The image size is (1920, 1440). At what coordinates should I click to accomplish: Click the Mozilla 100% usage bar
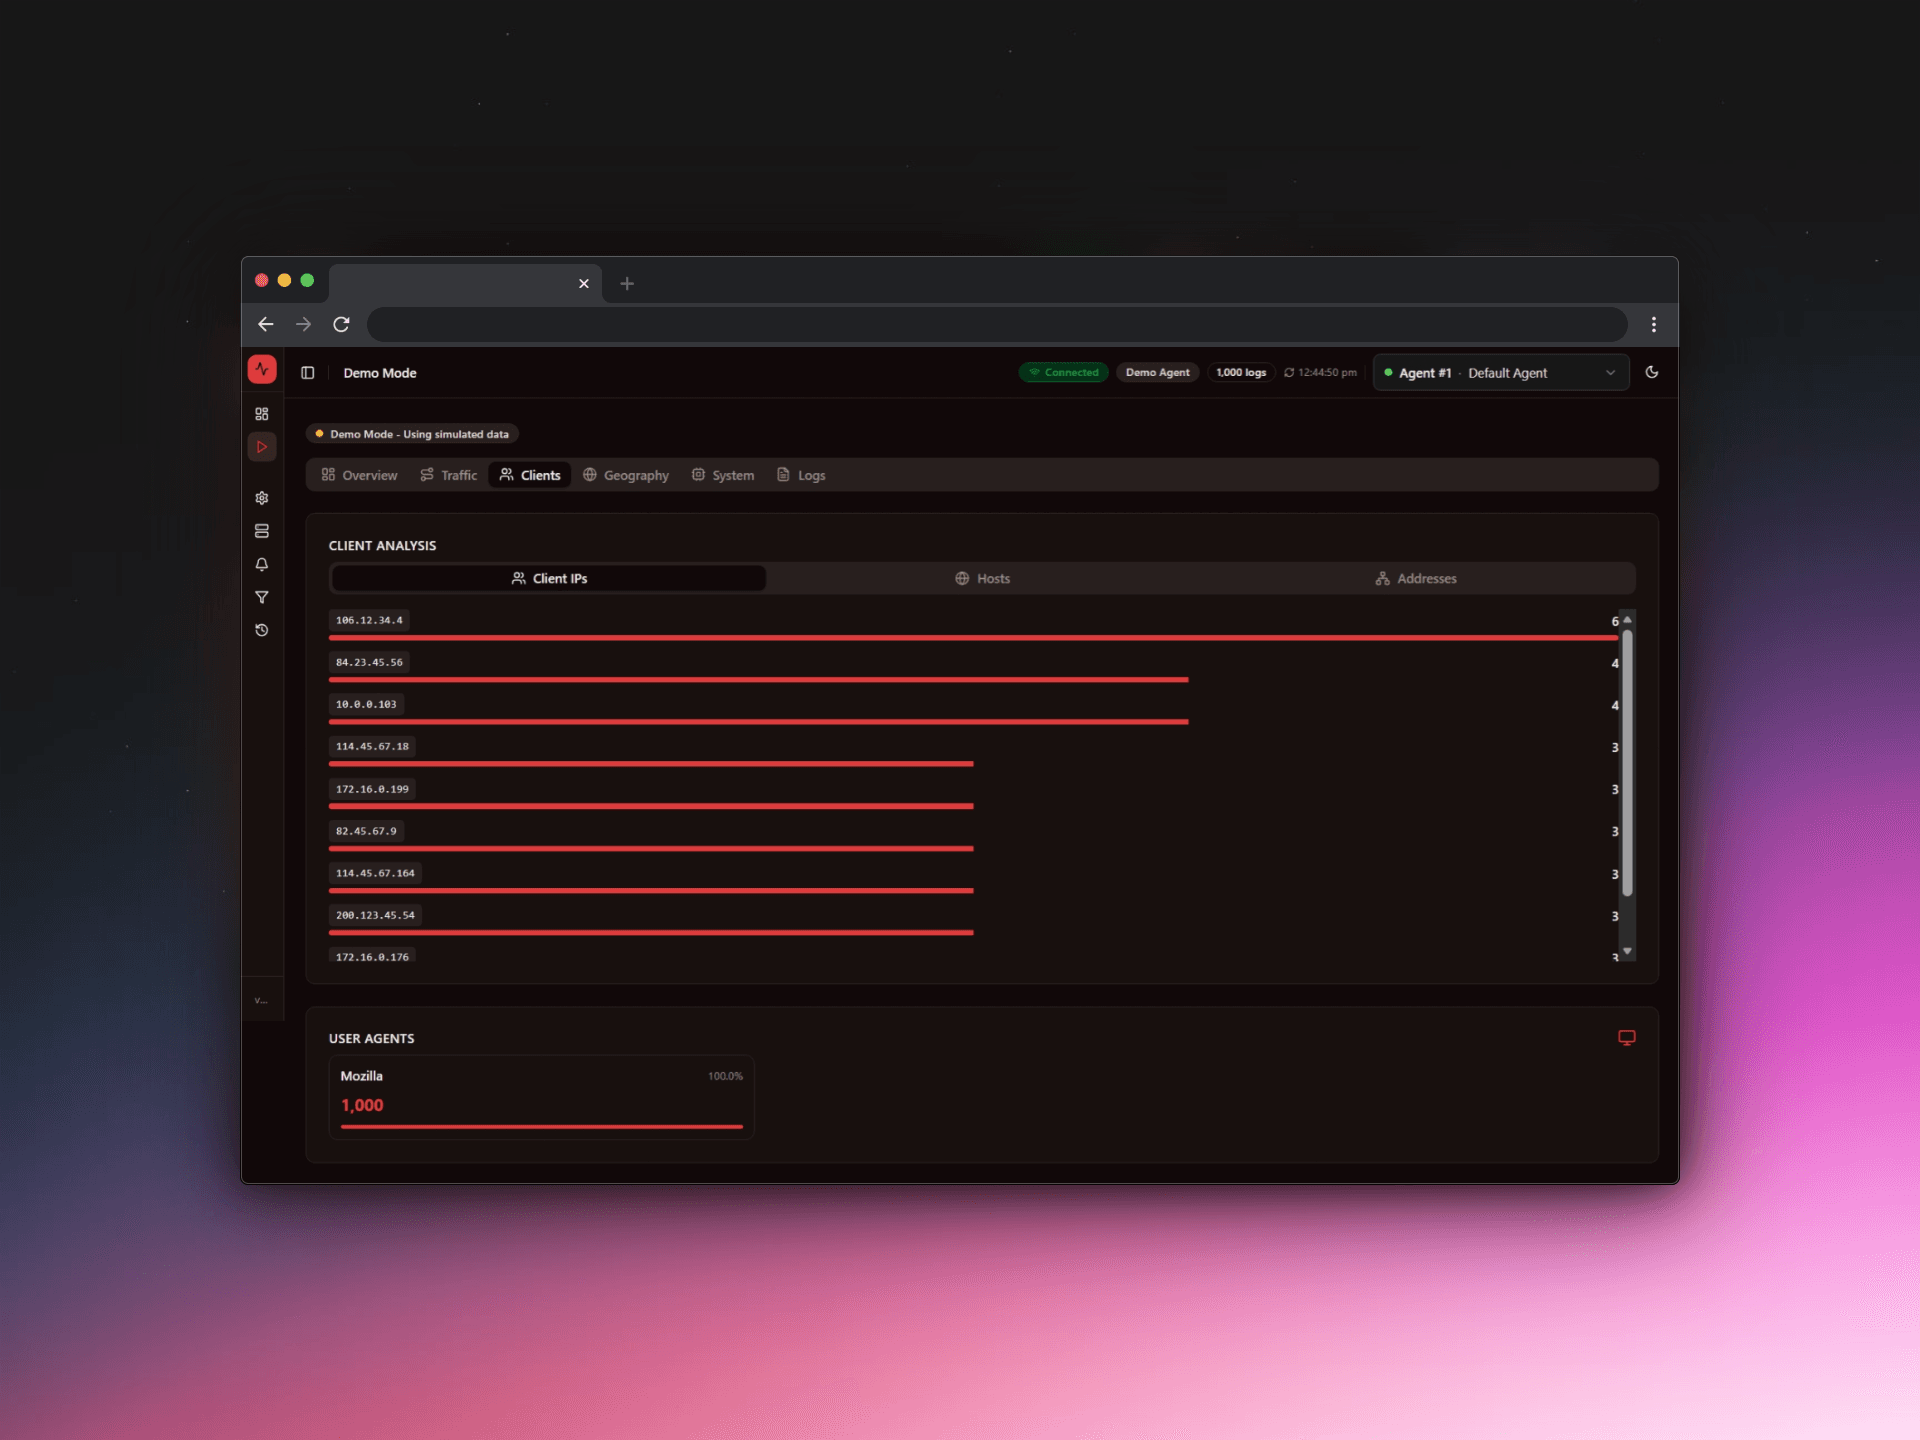click(541, 1127)
